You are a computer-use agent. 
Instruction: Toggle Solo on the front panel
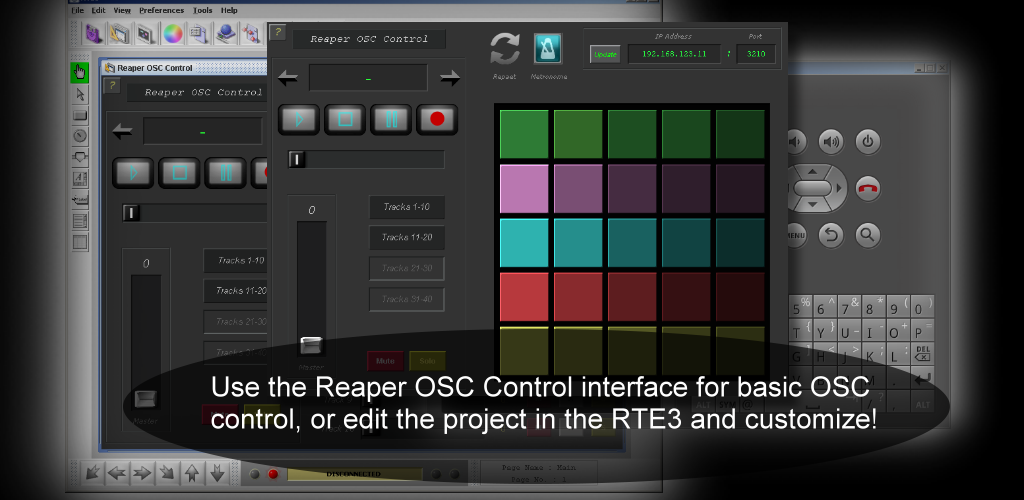point(427,361)
